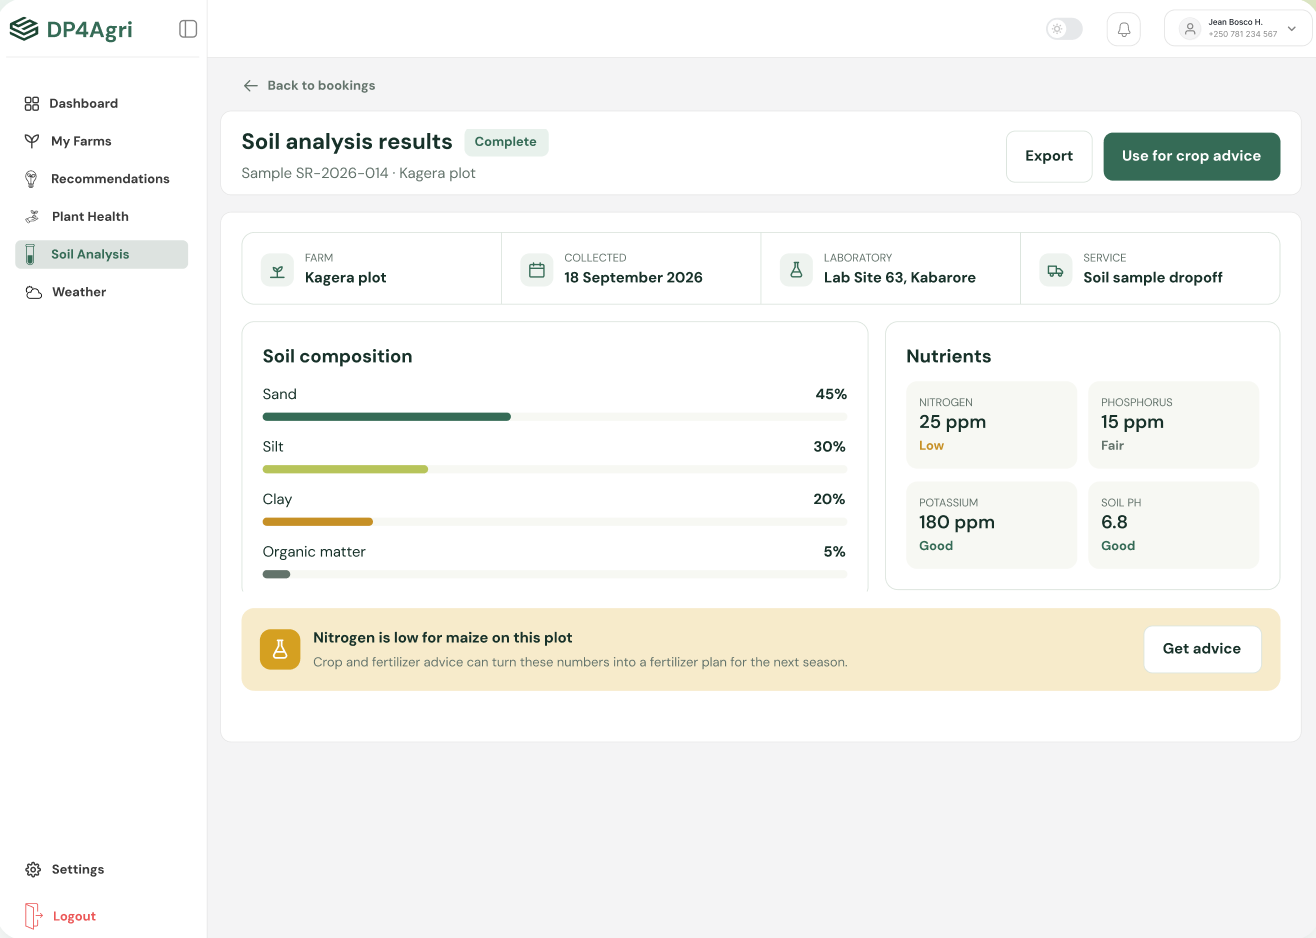Screen dimensions: 1316x938
Task: Click the Logout door icon
Action: 33,916
